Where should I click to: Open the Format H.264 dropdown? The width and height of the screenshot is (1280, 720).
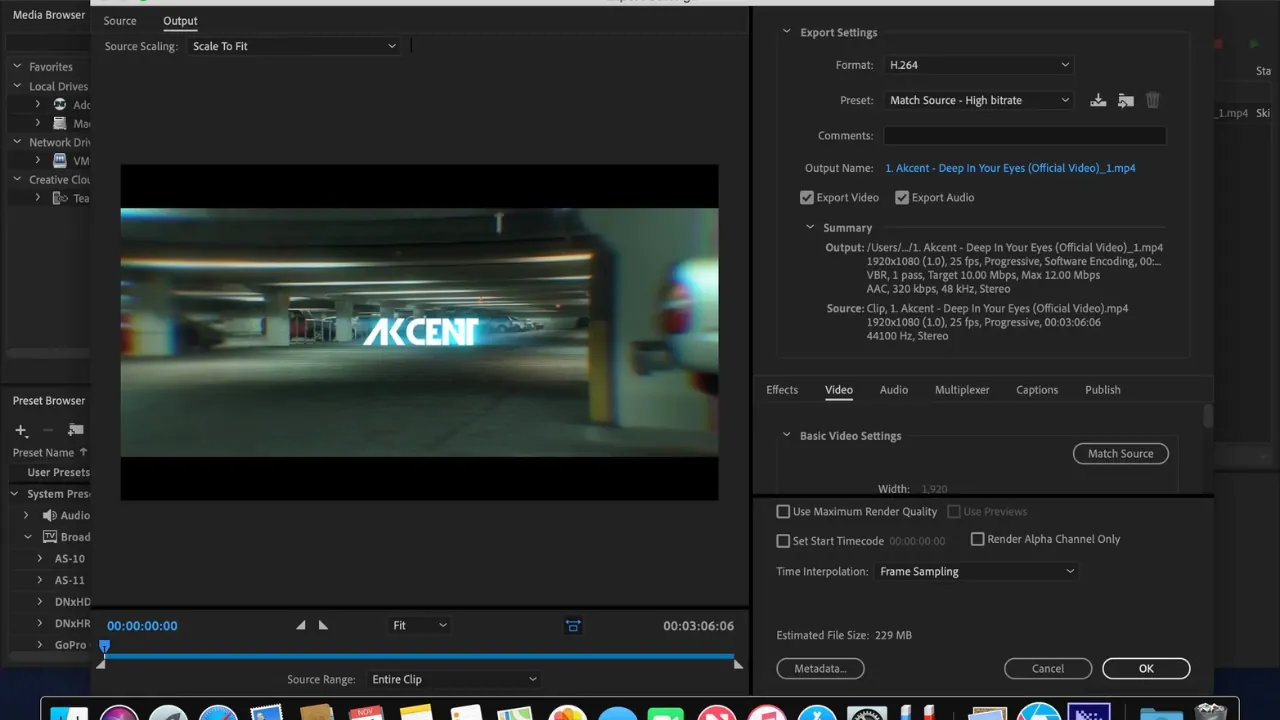pos(979,65)
